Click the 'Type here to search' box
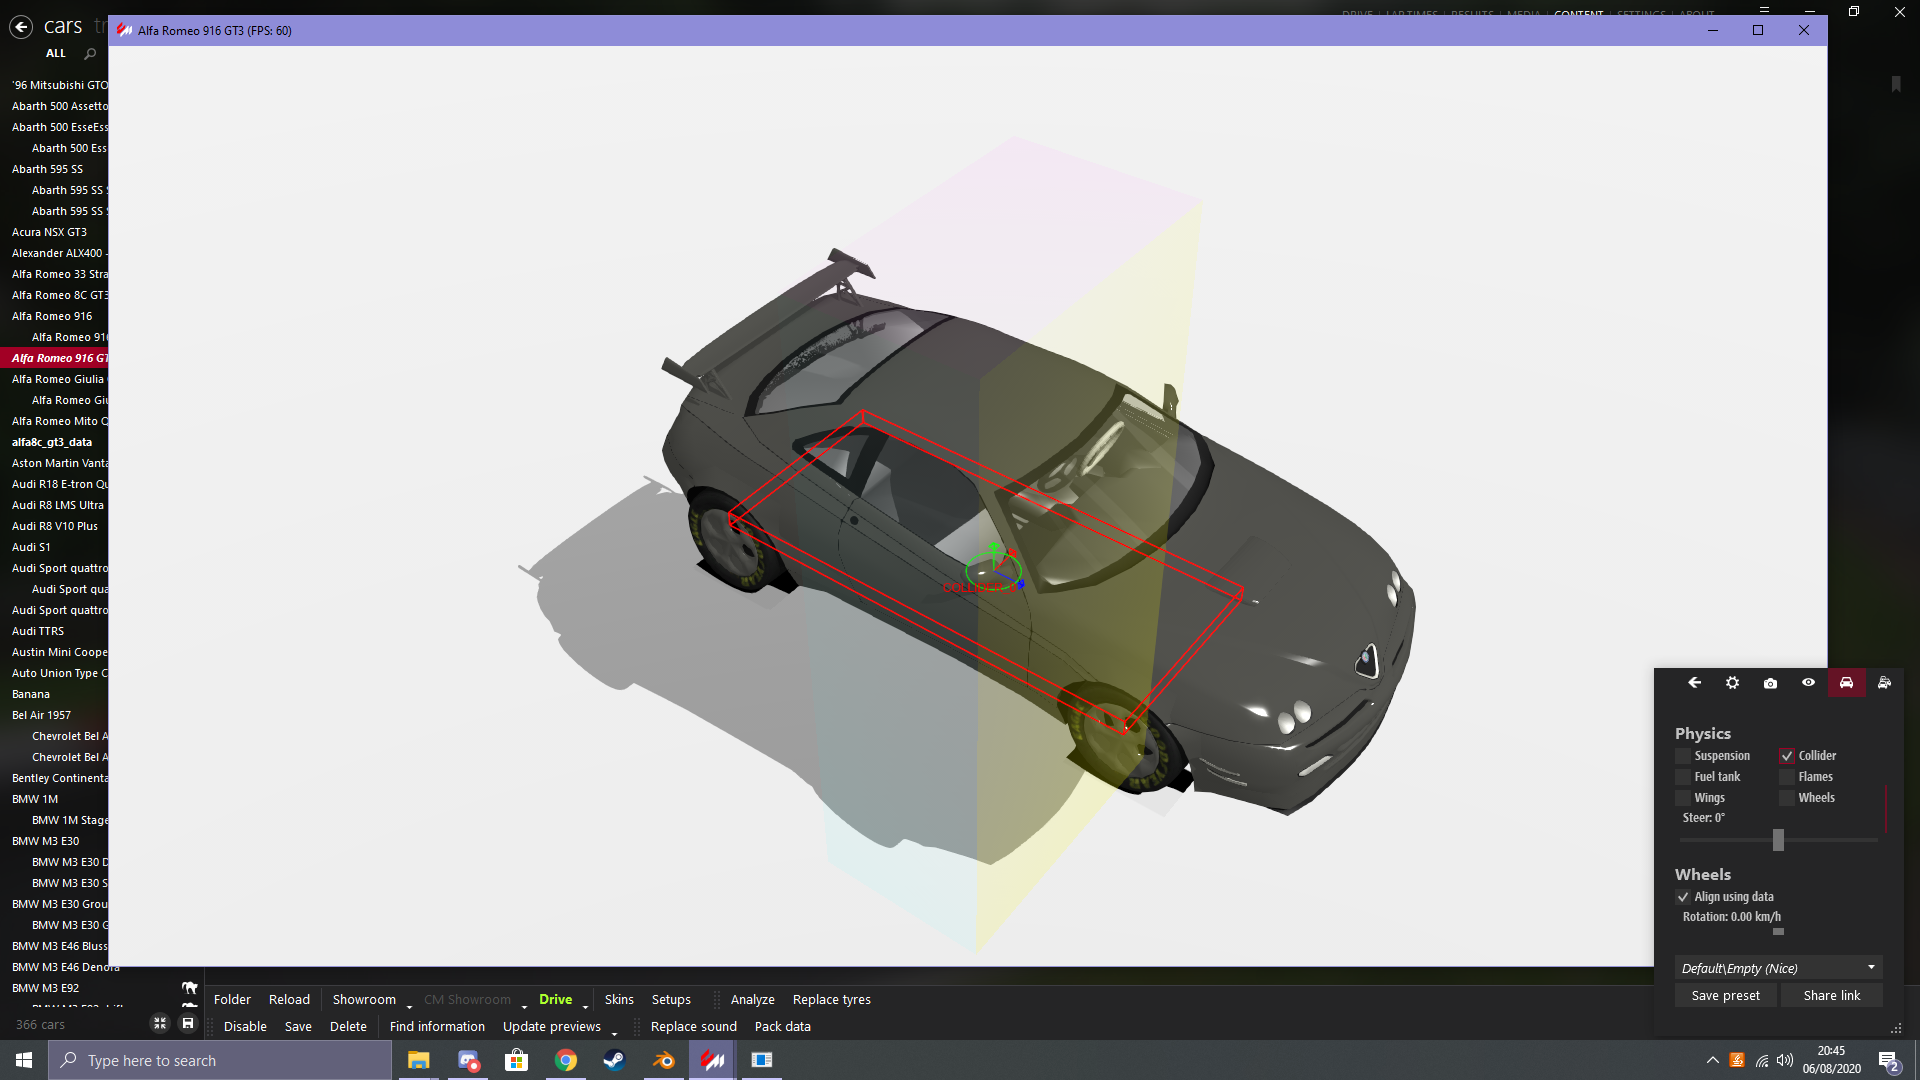This screenshot has width=1920, height=1080. click(220, 1060)
